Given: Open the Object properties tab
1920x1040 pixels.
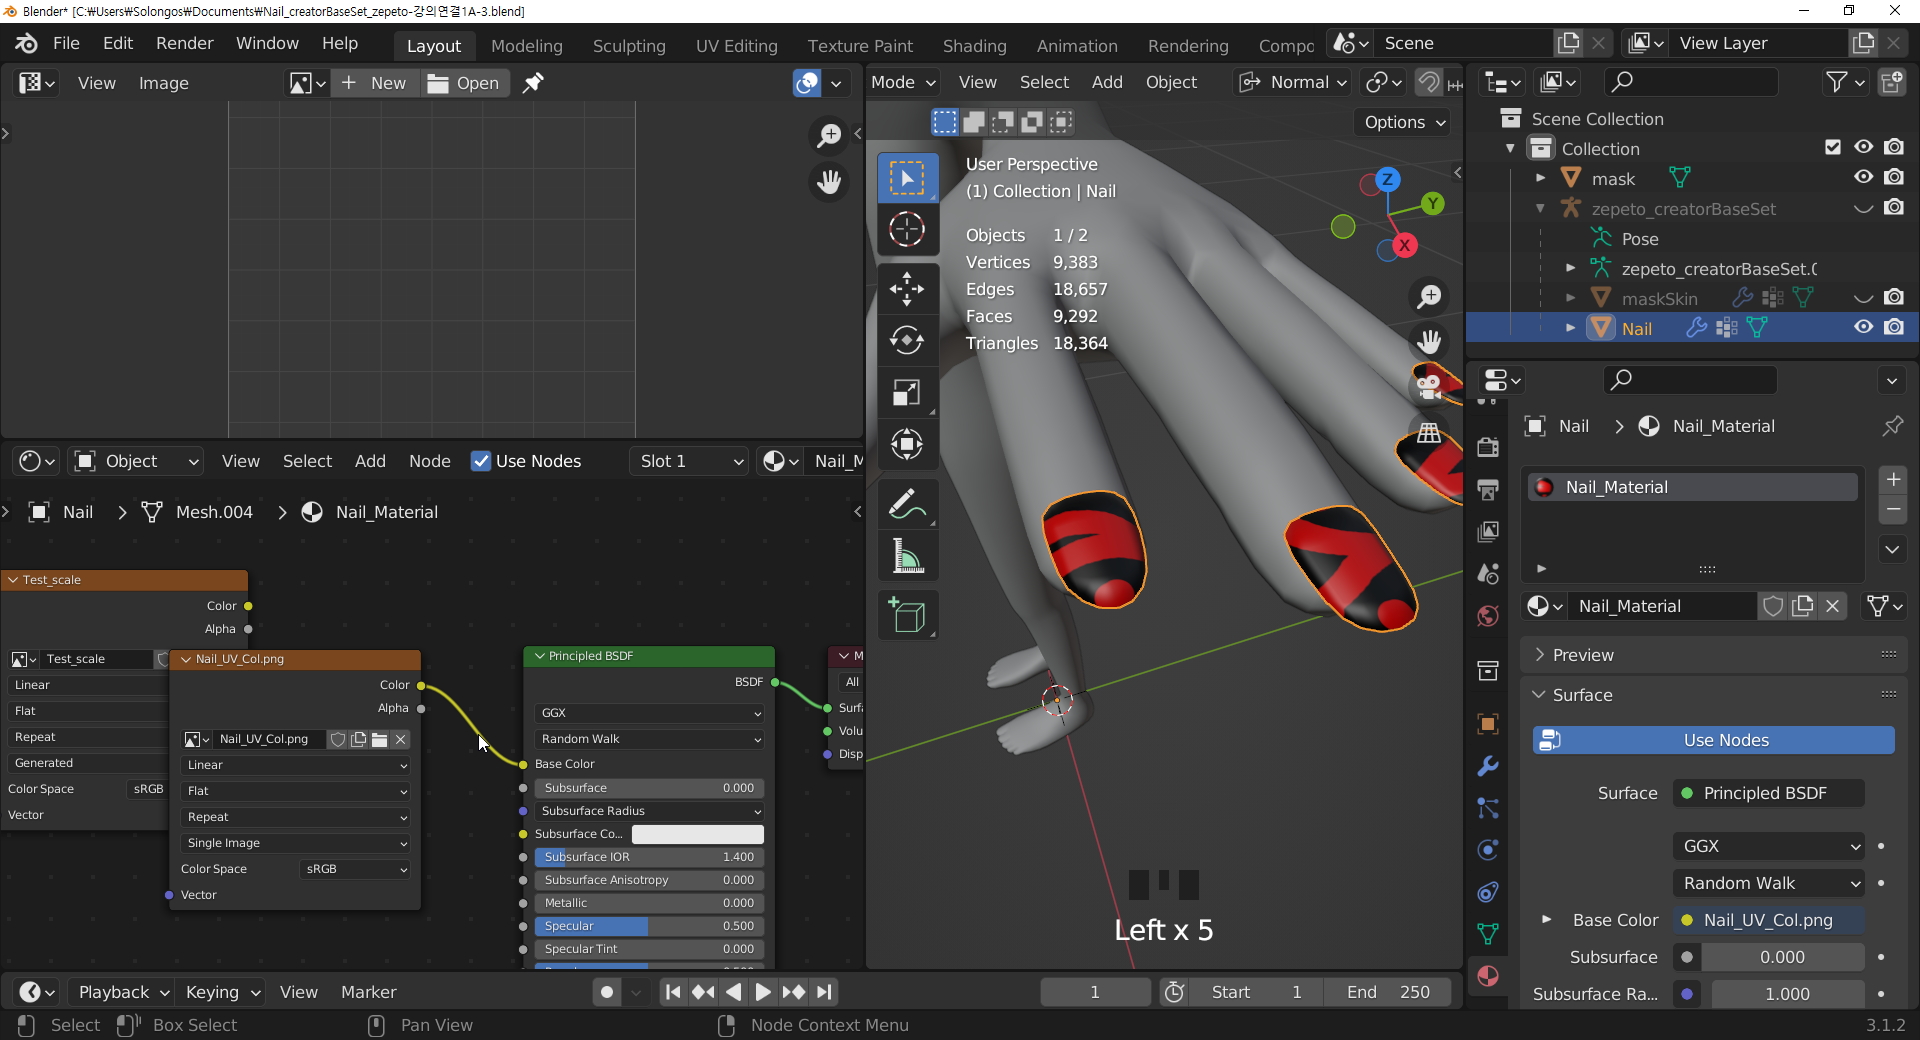Looking at the screenshot, I should coord(1488,724).
